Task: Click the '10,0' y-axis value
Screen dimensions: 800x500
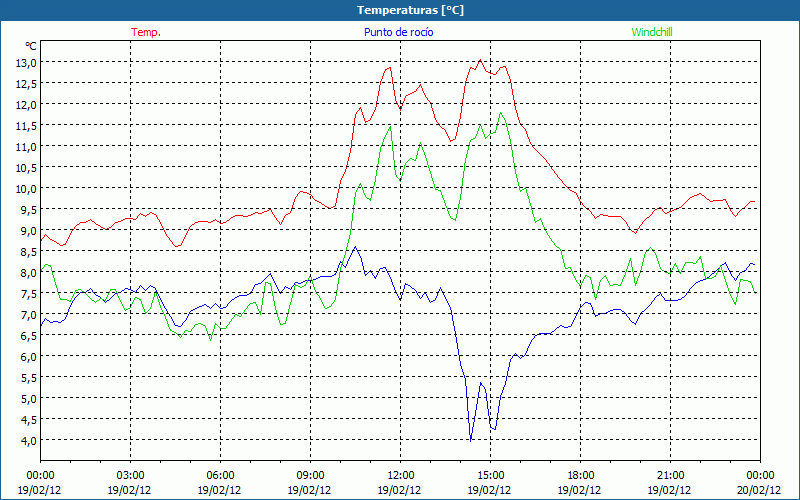Action: [x=26, y=189]
